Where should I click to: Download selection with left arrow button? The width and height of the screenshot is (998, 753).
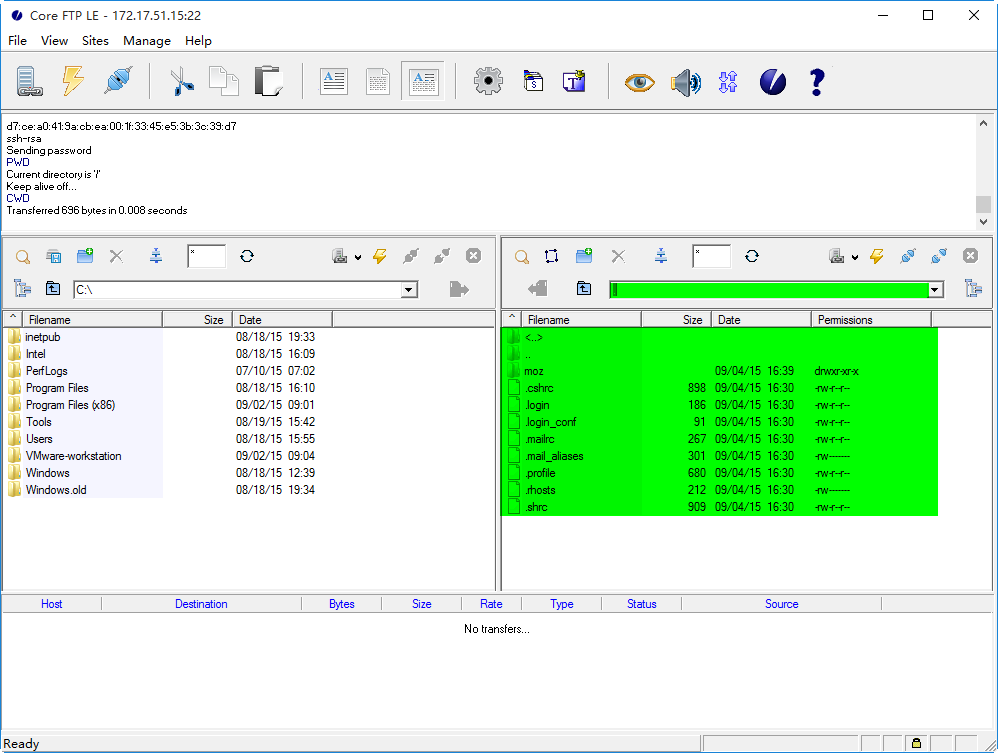[x=538, y=289]
